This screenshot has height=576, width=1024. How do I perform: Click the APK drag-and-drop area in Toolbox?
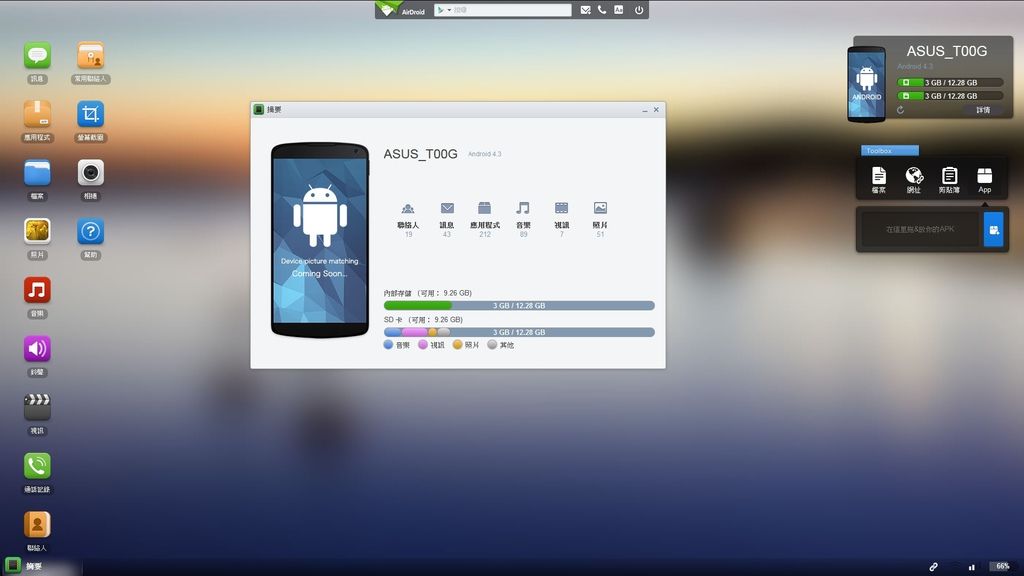tap(920, 229)
